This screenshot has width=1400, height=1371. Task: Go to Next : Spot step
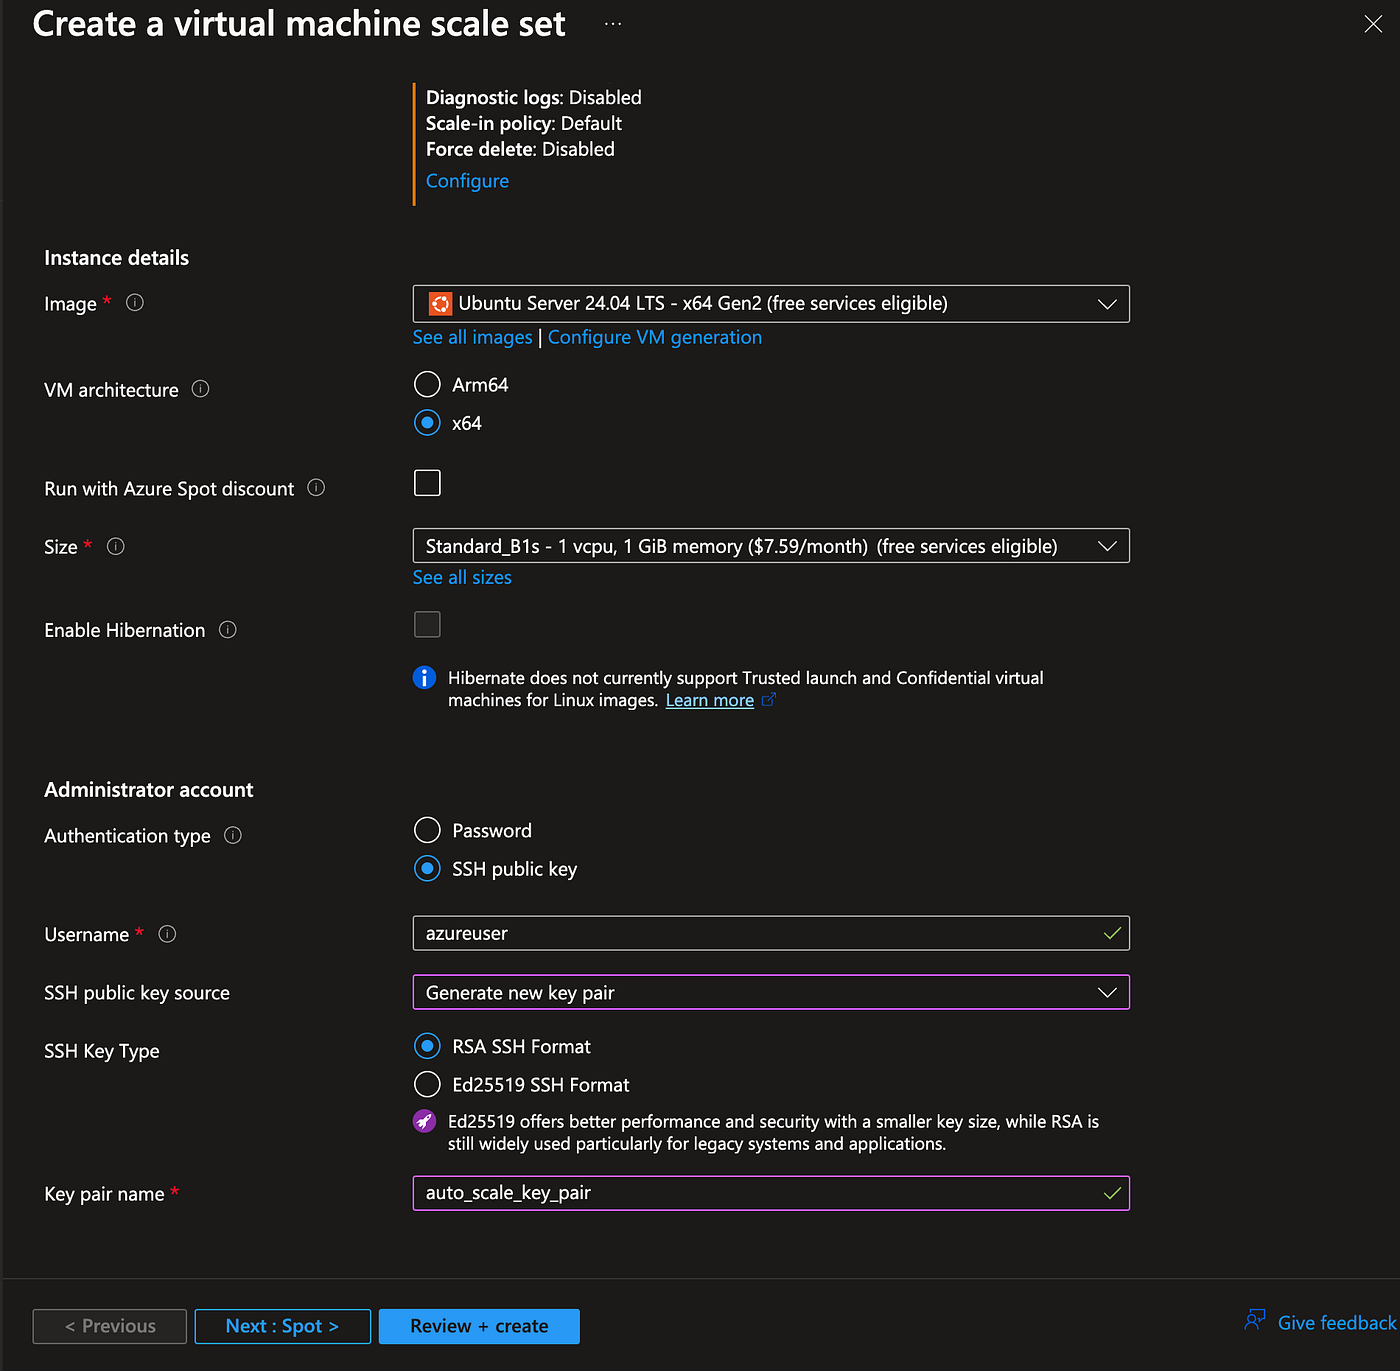click(x=283, y=1326)
